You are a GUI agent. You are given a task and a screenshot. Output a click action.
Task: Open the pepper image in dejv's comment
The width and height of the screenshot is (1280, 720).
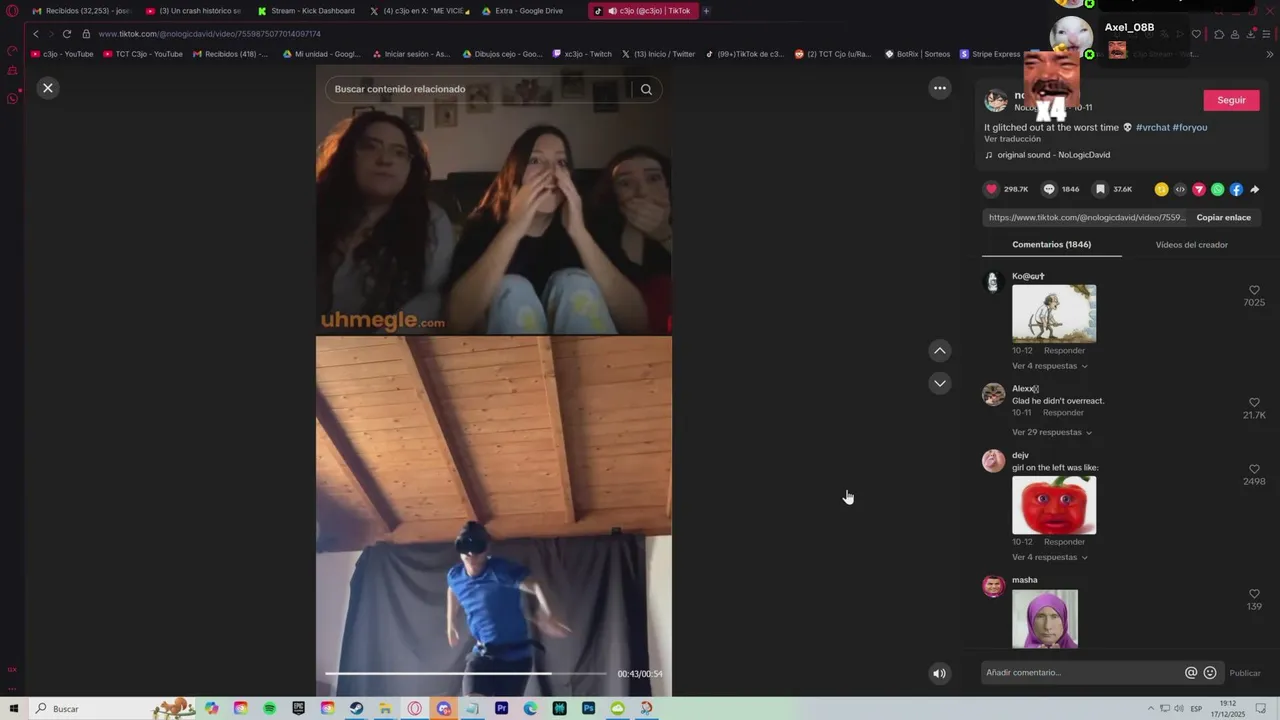[x=1054, y=505]
